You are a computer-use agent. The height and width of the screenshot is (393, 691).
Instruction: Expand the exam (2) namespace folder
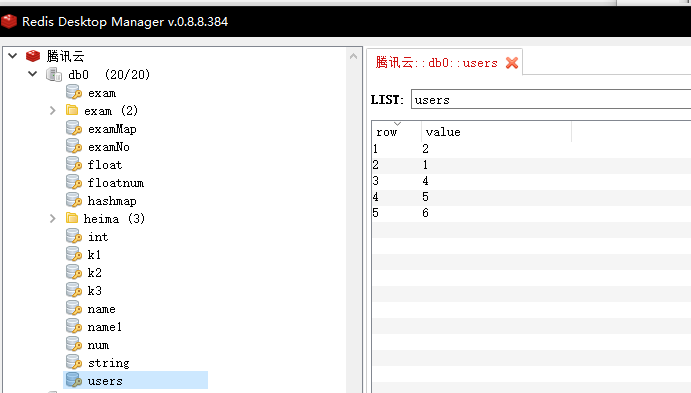click(x=53, y=111)
